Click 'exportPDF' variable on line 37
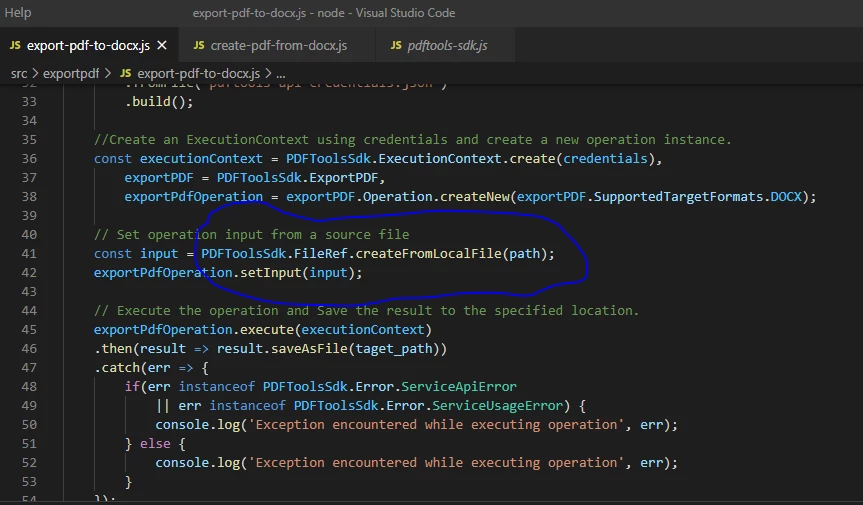This screenshot has width=863, height=505. 159,178
